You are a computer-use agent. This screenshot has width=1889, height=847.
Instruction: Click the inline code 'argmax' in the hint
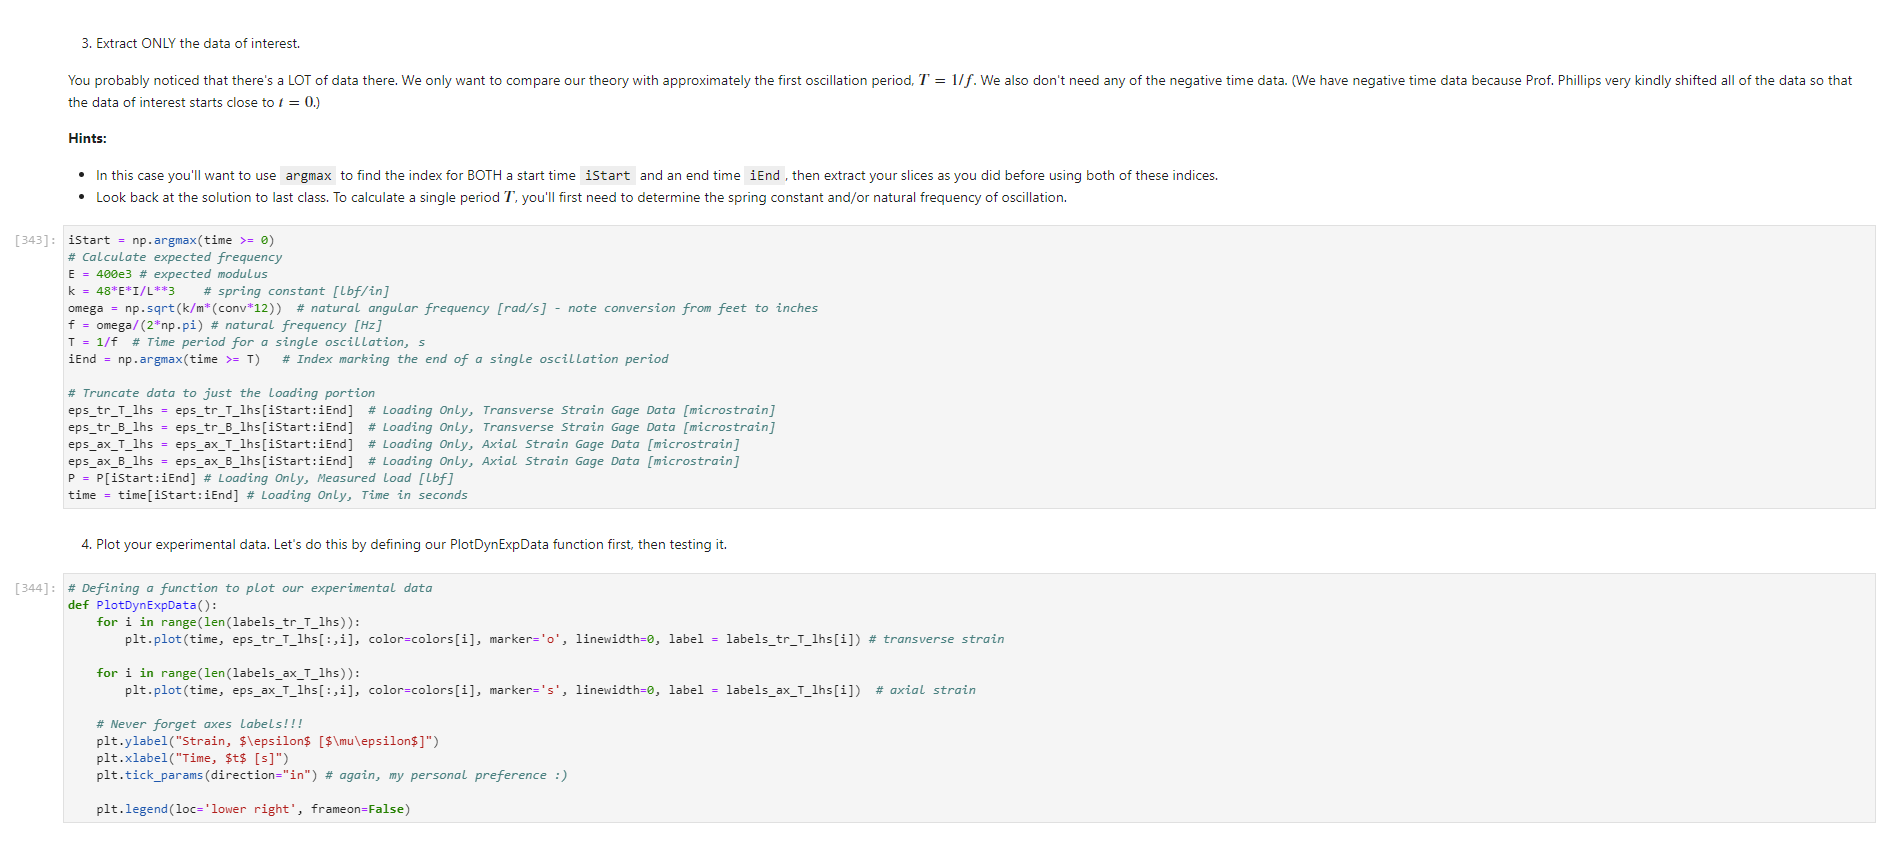tap(308, 175)
